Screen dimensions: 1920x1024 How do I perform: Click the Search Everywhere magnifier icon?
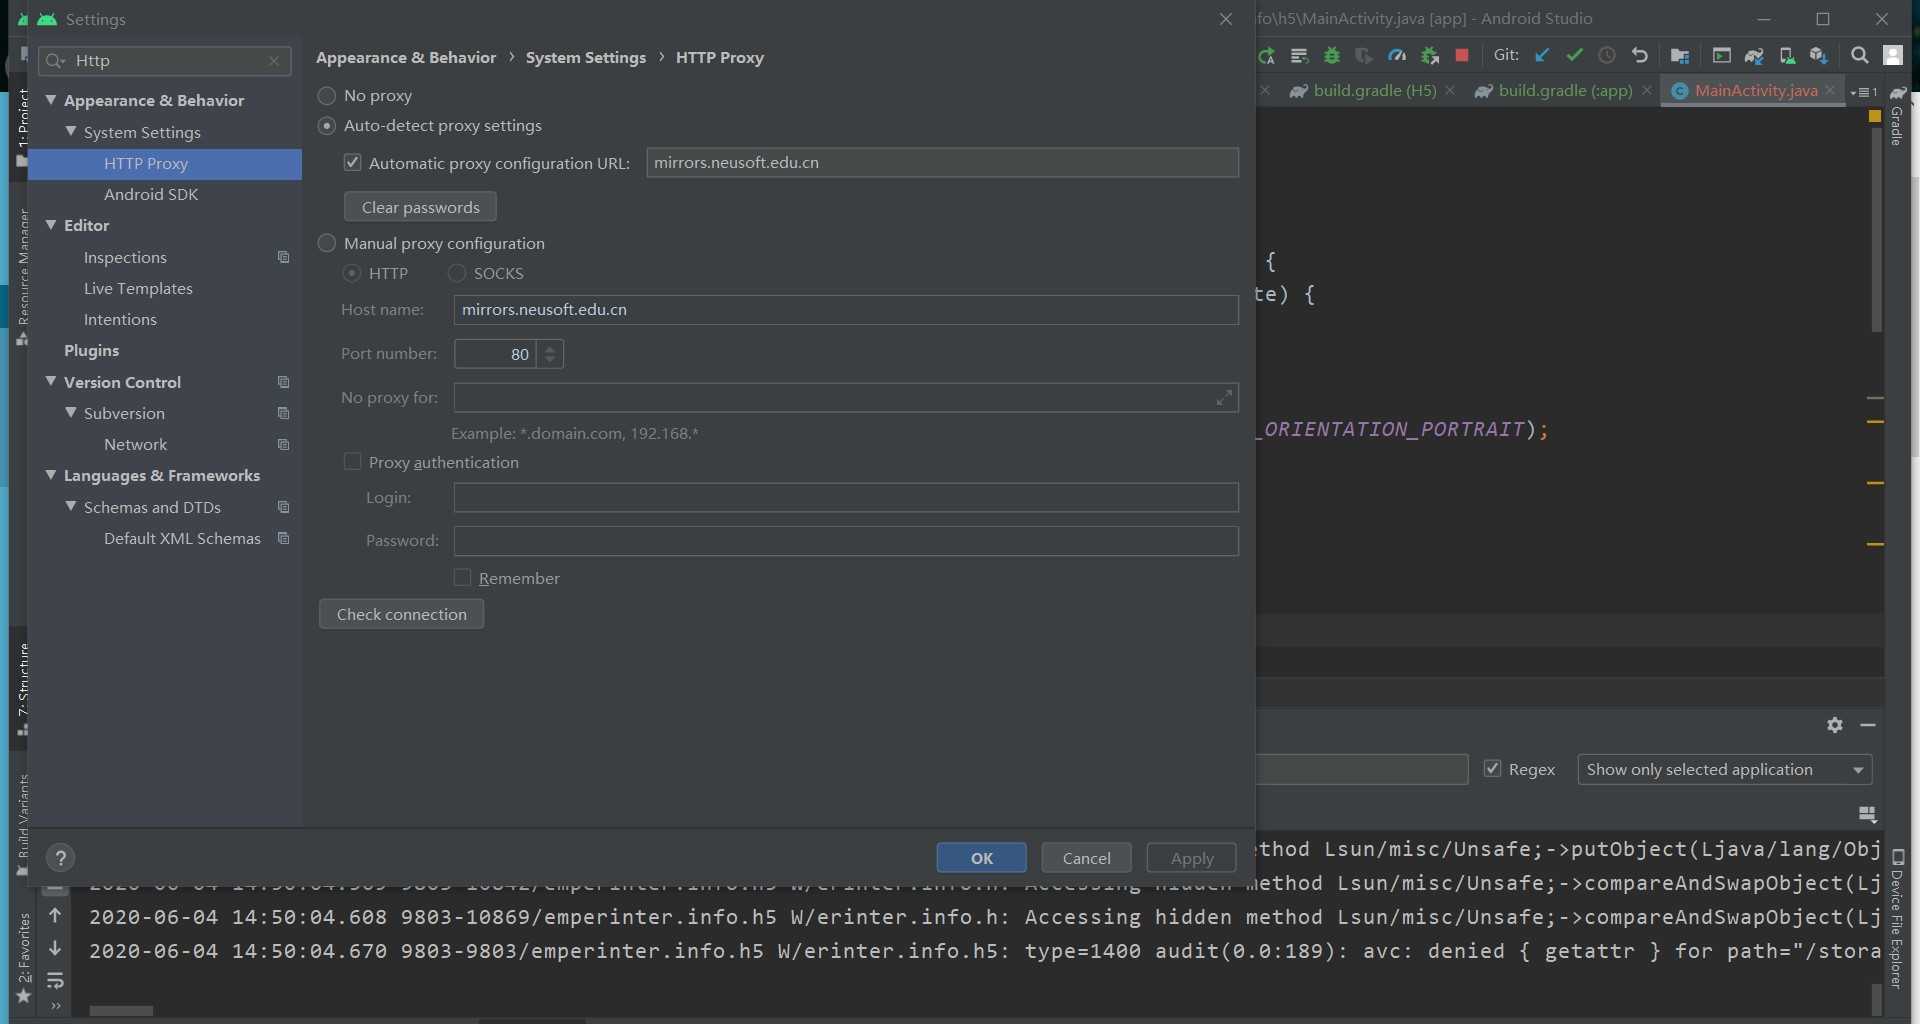click(1860, 56)
